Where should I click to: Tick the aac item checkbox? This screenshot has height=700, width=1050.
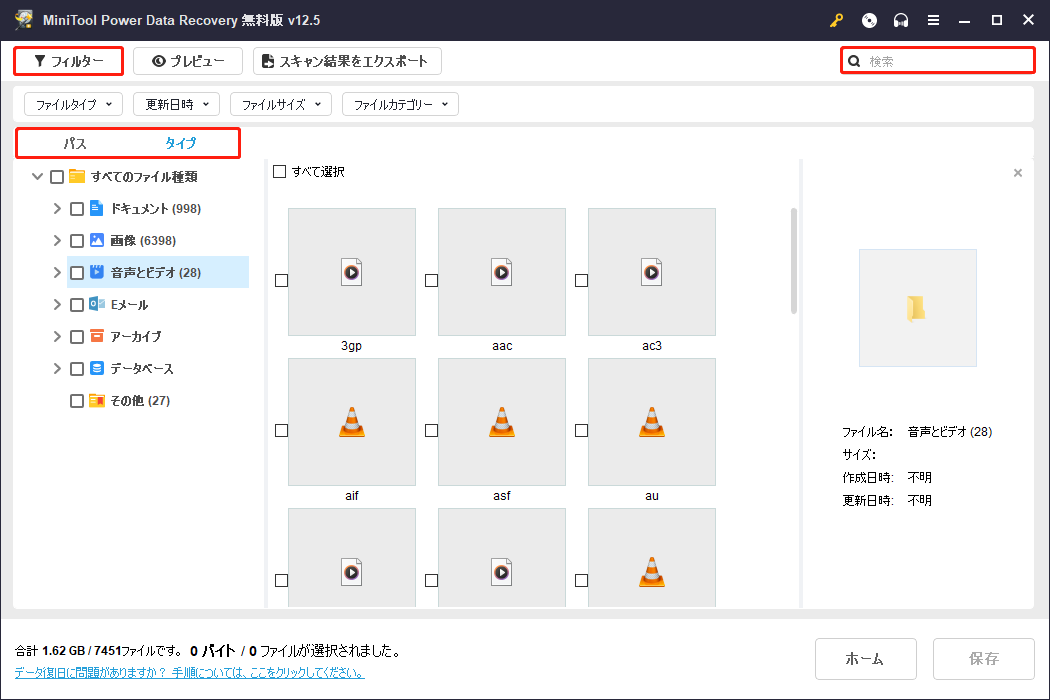[431, 280]
